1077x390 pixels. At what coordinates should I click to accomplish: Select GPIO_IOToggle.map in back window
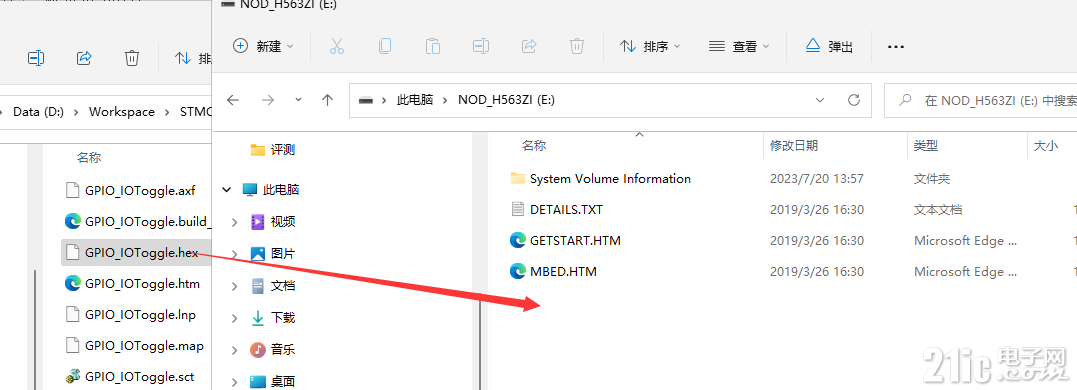pyautogui.click(x=144, y=346)
